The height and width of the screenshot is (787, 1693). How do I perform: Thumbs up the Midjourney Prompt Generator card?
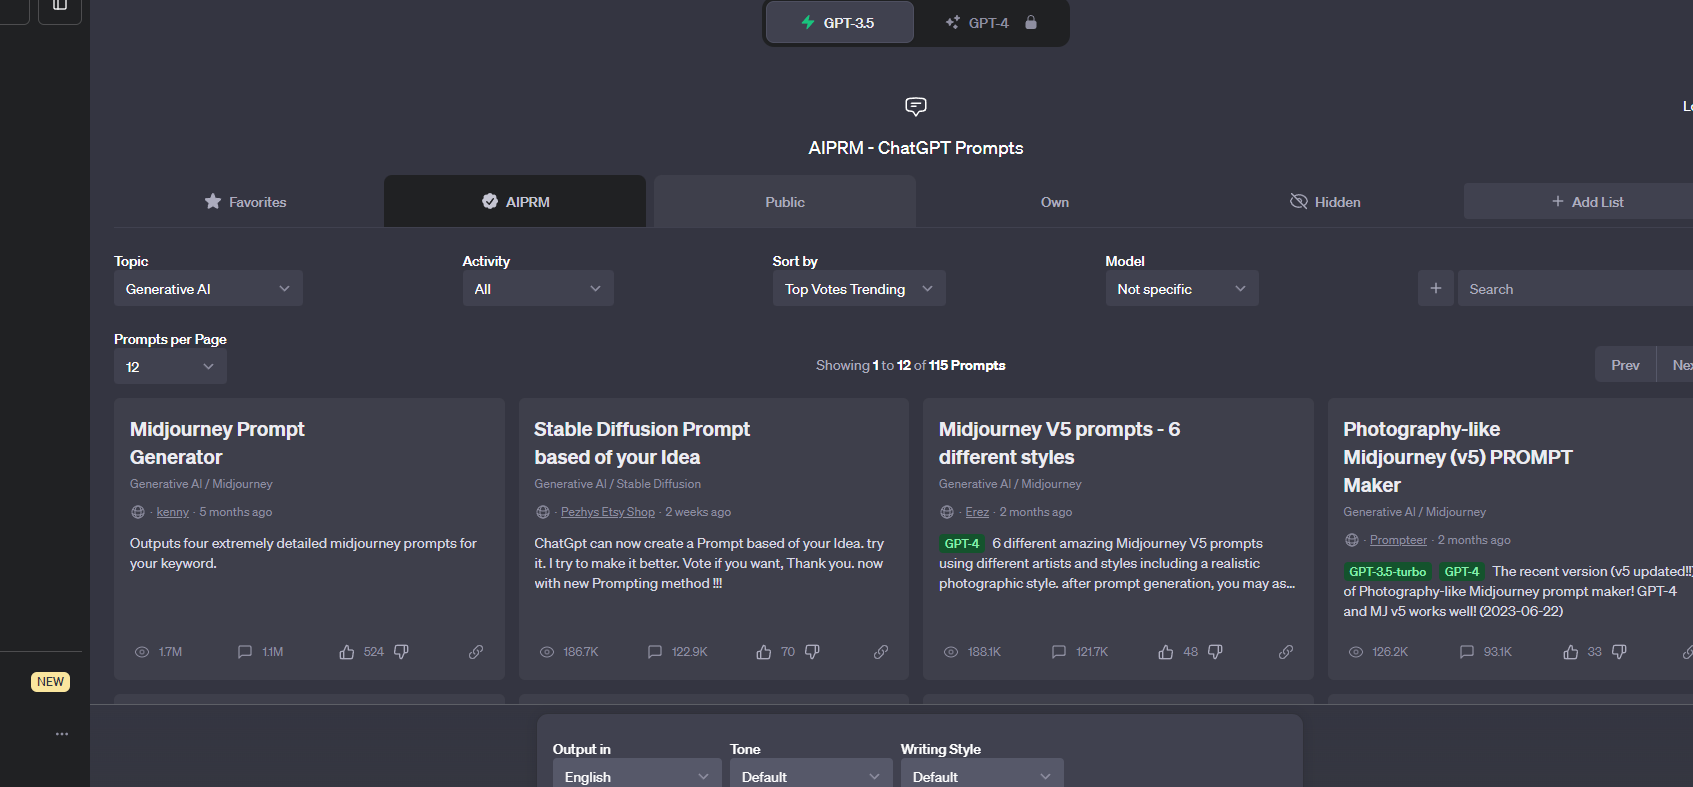coord(347,652)
